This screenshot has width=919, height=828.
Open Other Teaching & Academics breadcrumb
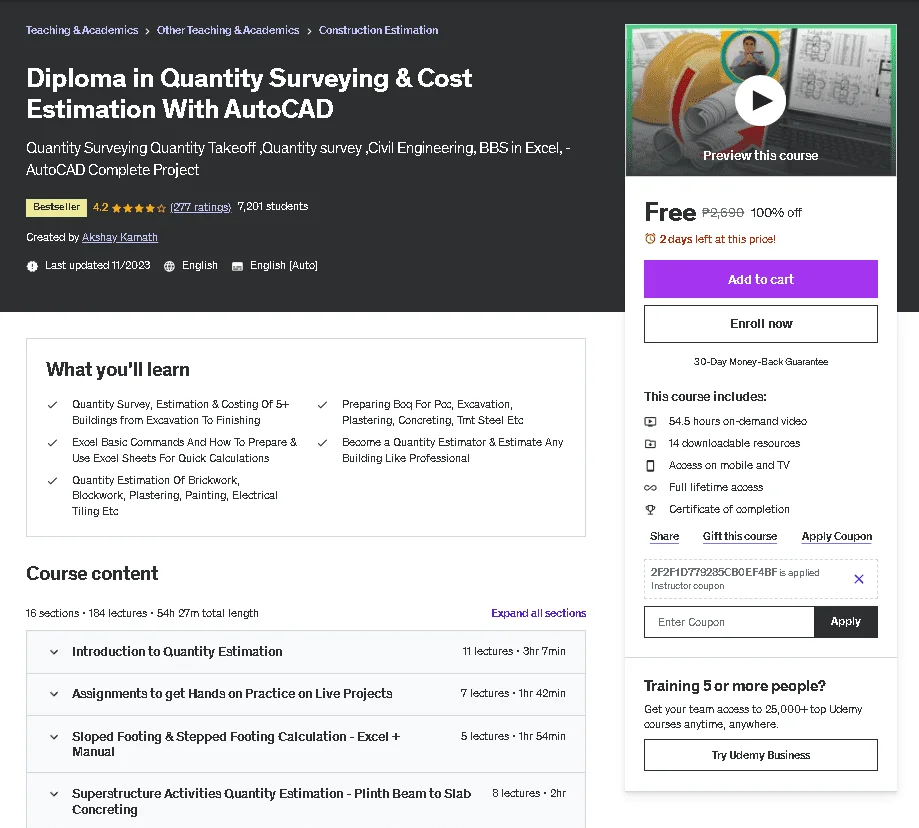click(x=228, y=30)
